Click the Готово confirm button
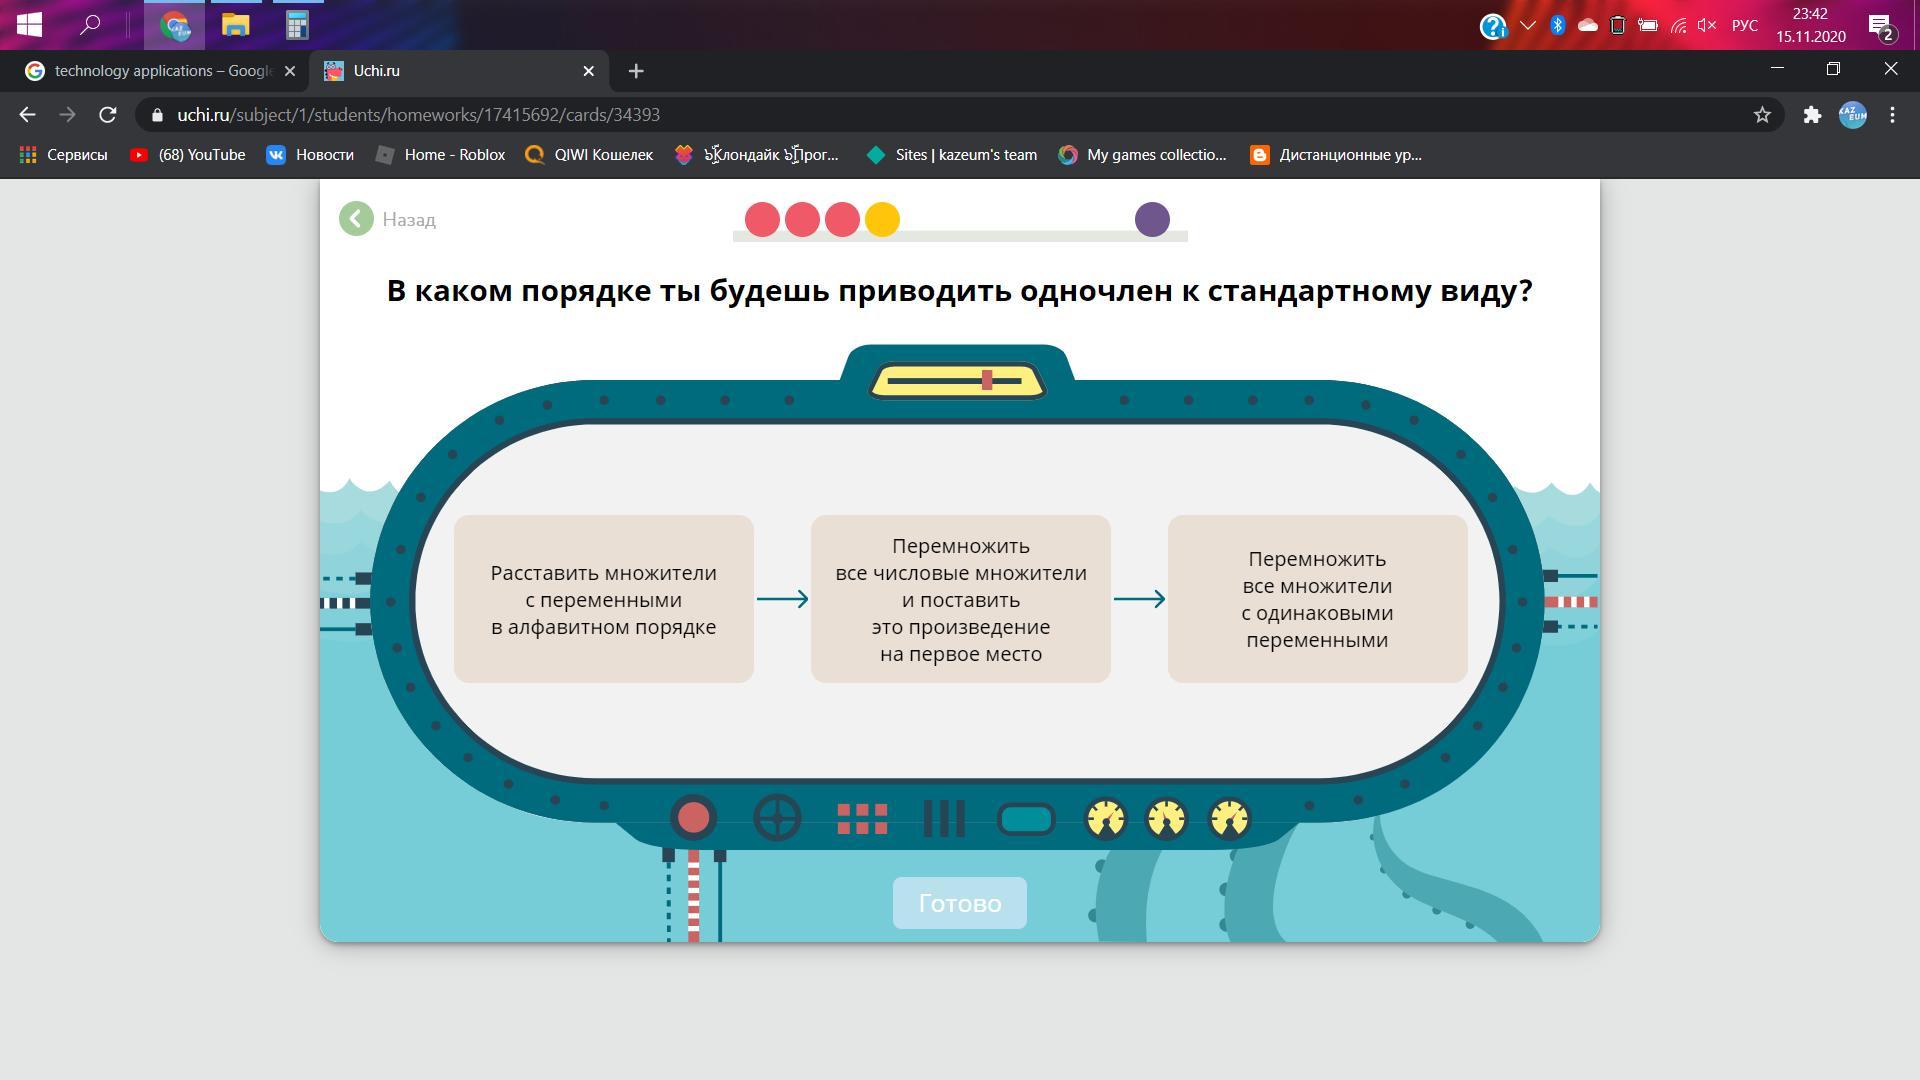Screen dimensions: 1920x1080 click(x=960, y=903)
